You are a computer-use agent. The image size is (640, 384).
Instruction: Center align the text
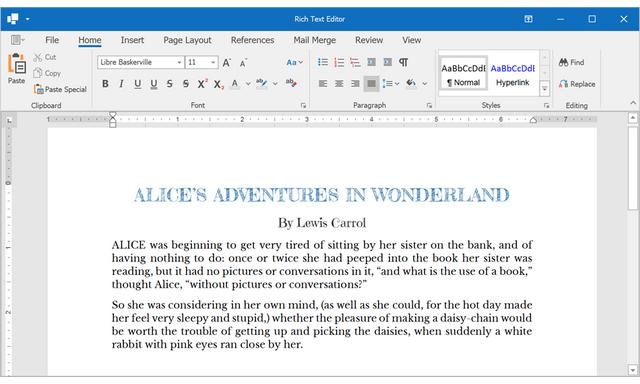tap(339, 84)
